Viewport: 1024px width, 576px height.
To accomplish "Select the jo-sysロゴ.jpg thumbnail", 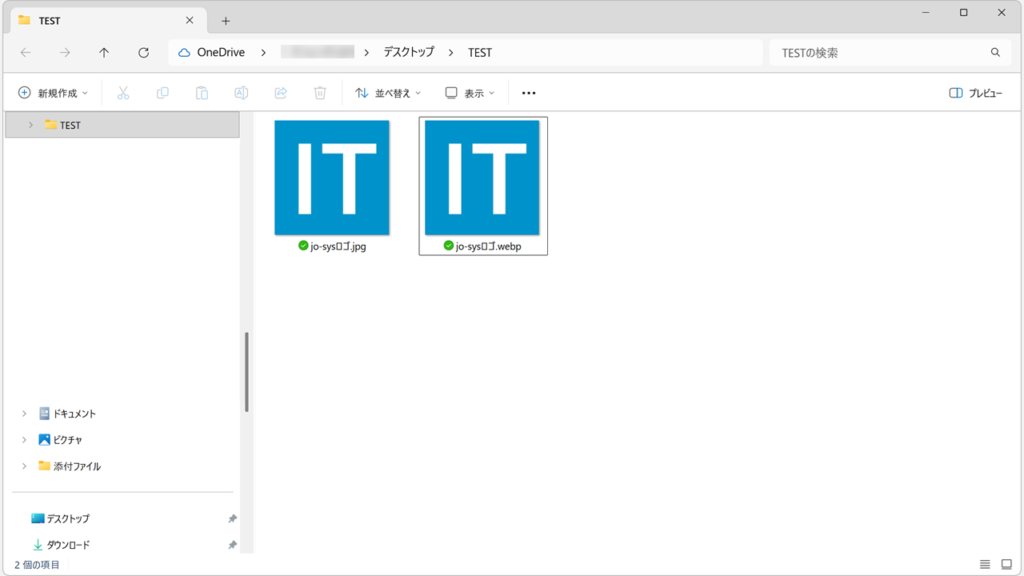I will [x=332, y=178].
